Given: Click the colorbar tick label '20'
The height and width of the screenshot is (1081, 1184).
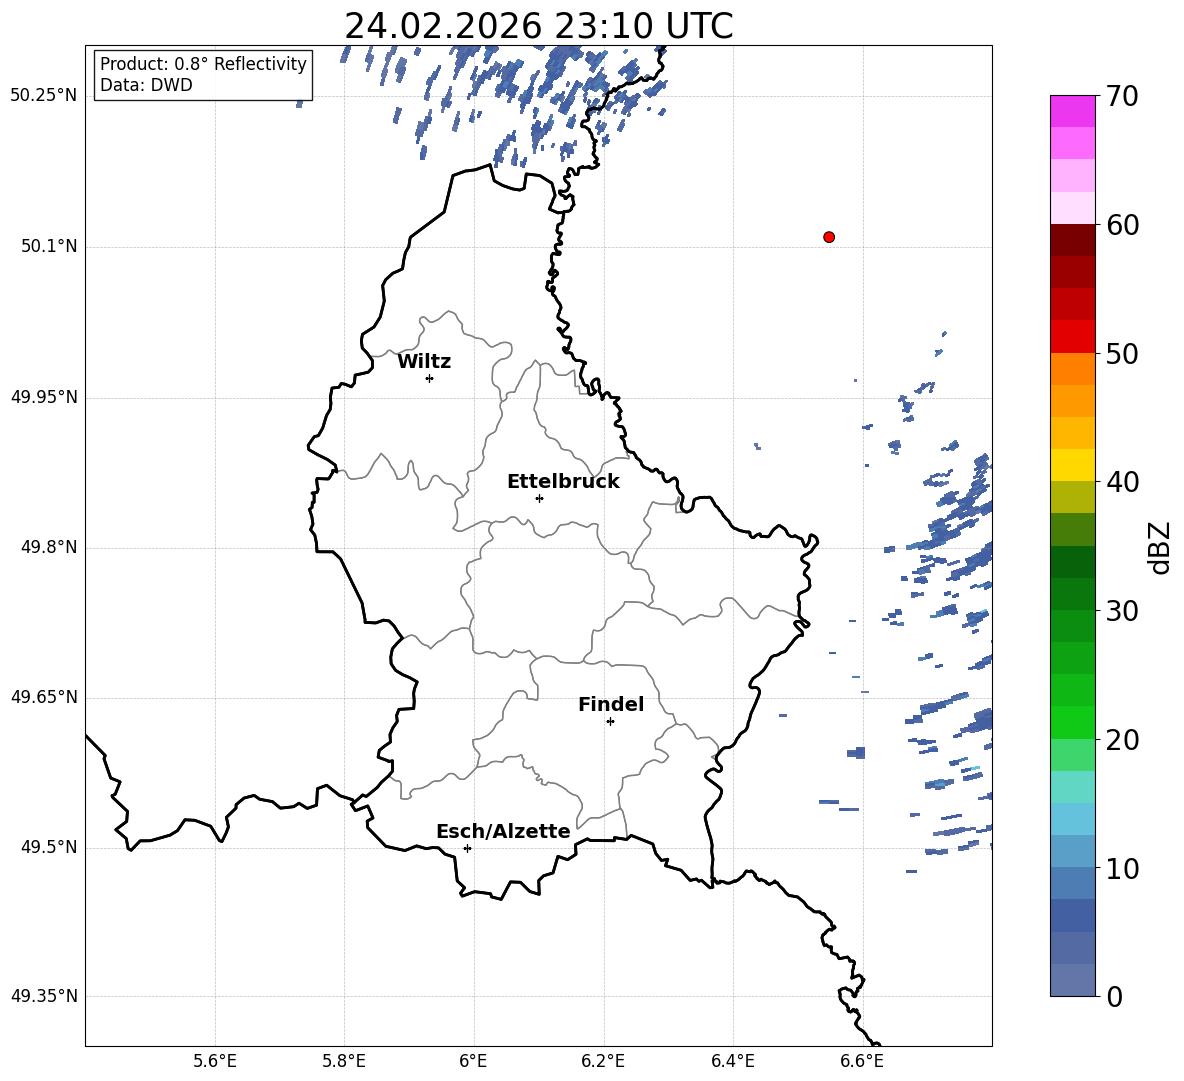Looking at the screenshot, I should 1122,740.
